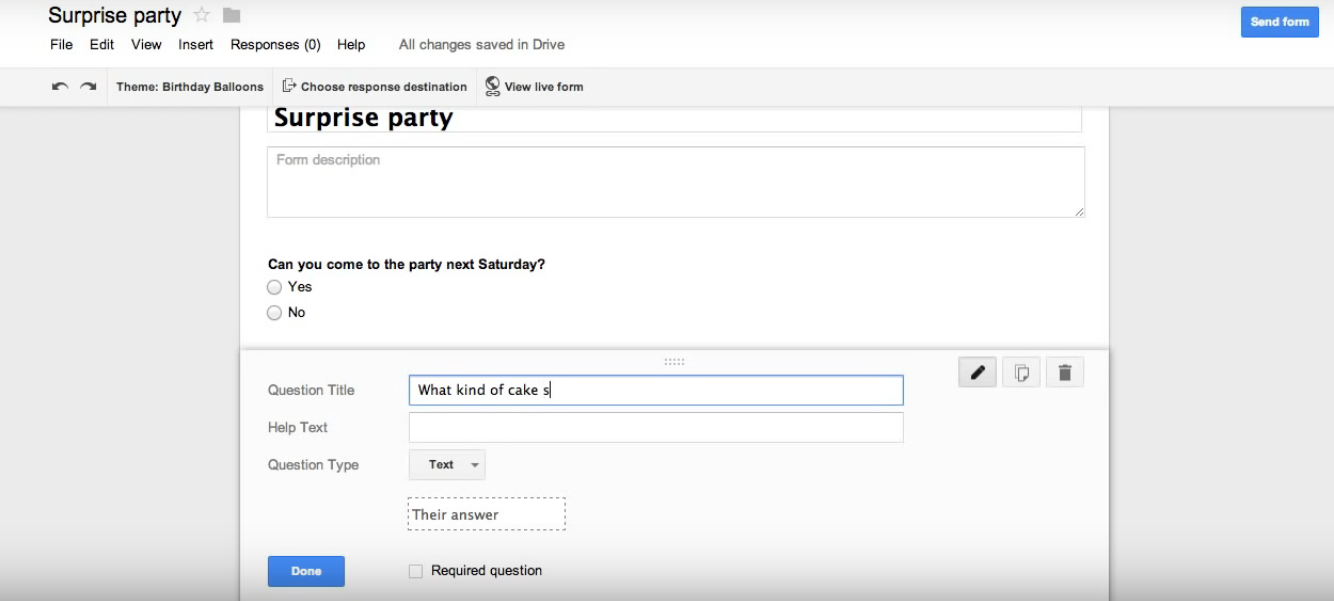Click the Send form button

1279,21
